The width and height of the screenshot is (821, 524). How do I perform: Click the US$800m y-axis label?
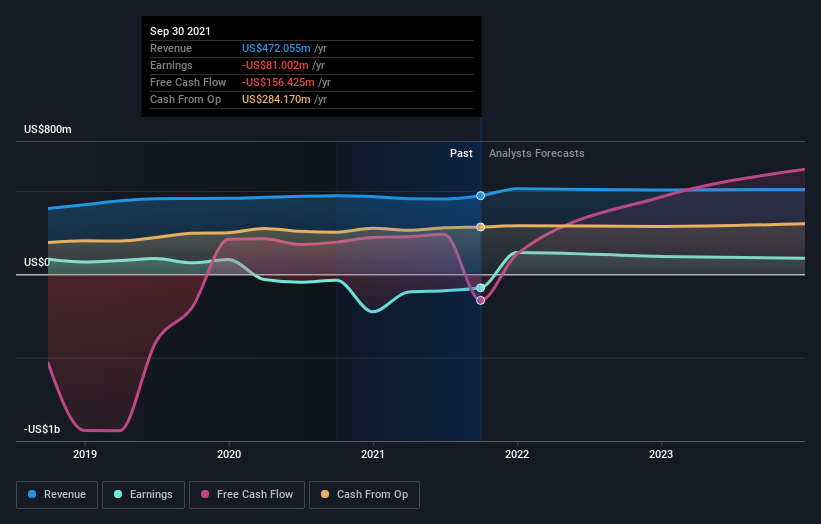click(48, 129)
